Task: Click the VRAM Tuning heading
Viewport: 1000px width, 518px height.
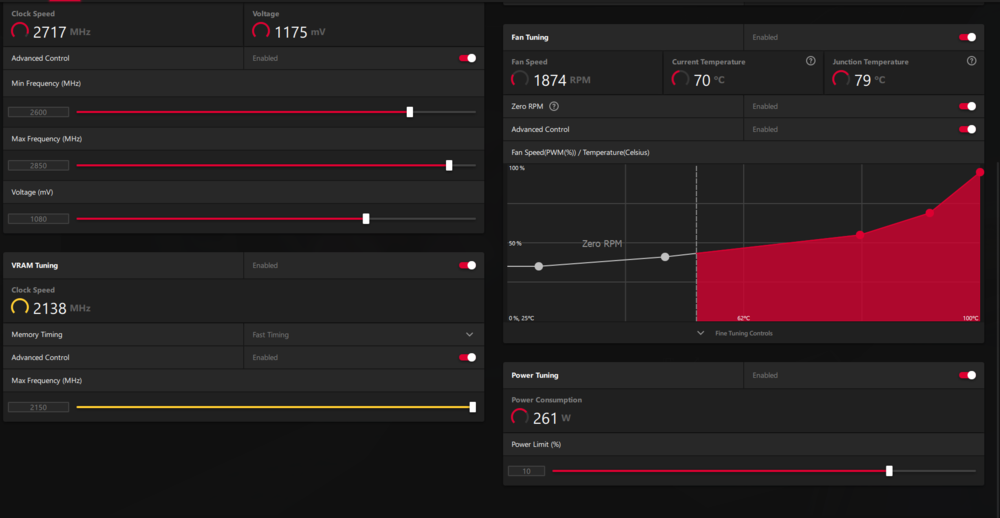Action: pyautogui.click(x=34, y=265)
